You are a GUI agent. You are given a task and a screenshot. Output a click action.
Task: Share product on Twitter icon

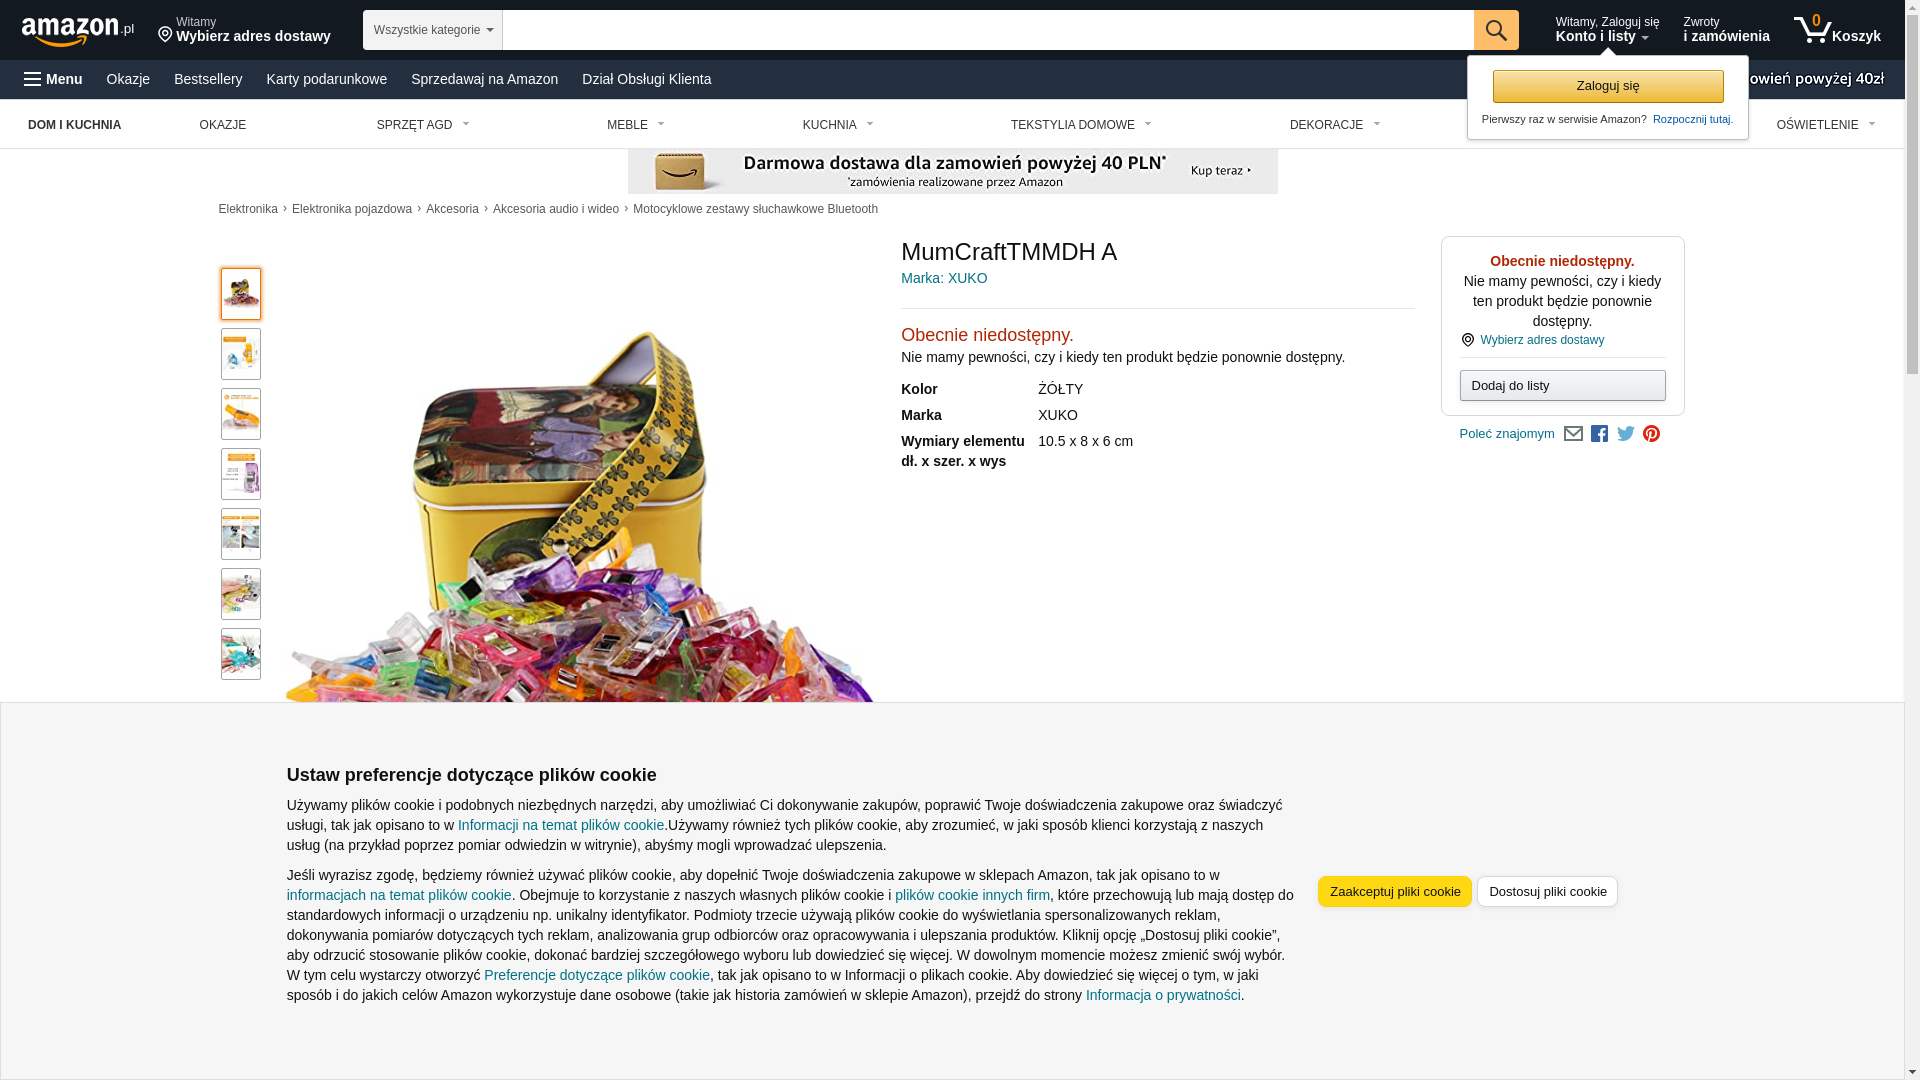(x=1626, y=434)
